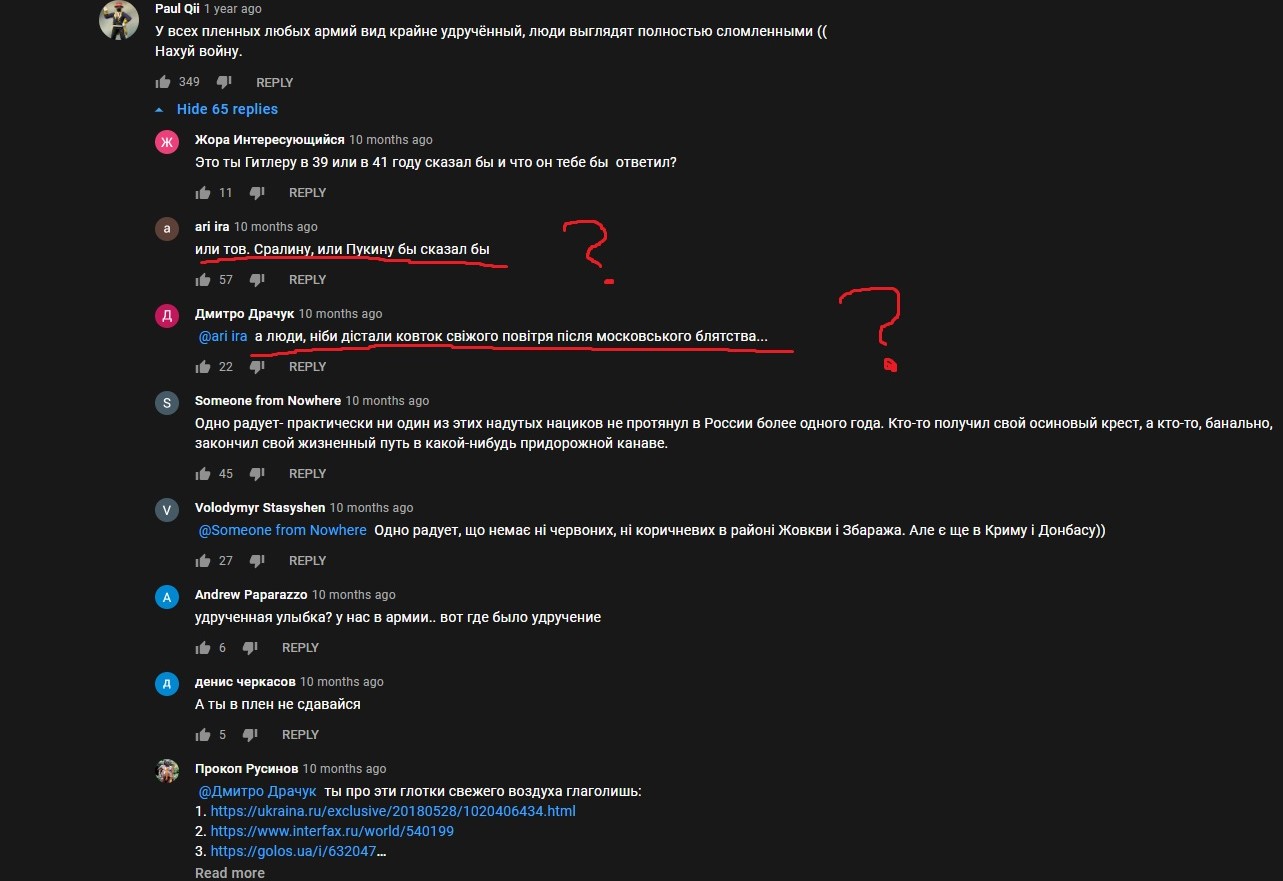Like денис черкасов's comment
The height and width of the screenshot is (881, 1283).
(203, 734)
